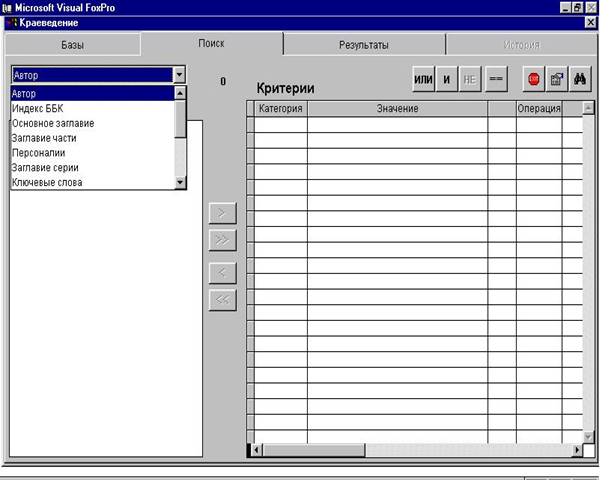Screen dimensions: 613x480
Task: Click the Значение column header
Action: [x=397, y=108]
